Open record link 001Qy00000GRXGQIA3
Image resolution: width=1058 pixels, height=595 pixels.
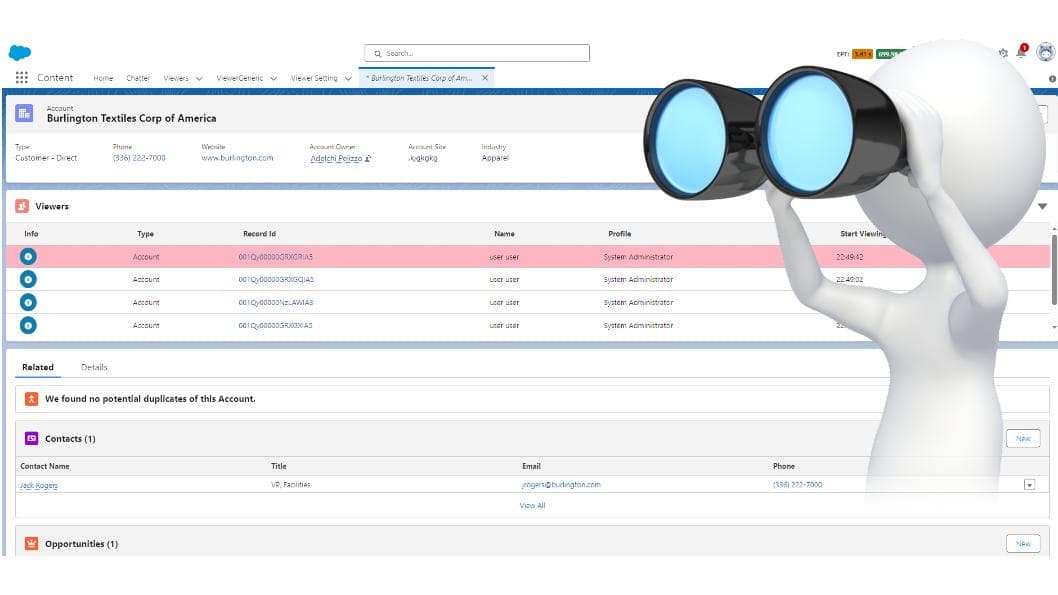(x=276, y=279)
